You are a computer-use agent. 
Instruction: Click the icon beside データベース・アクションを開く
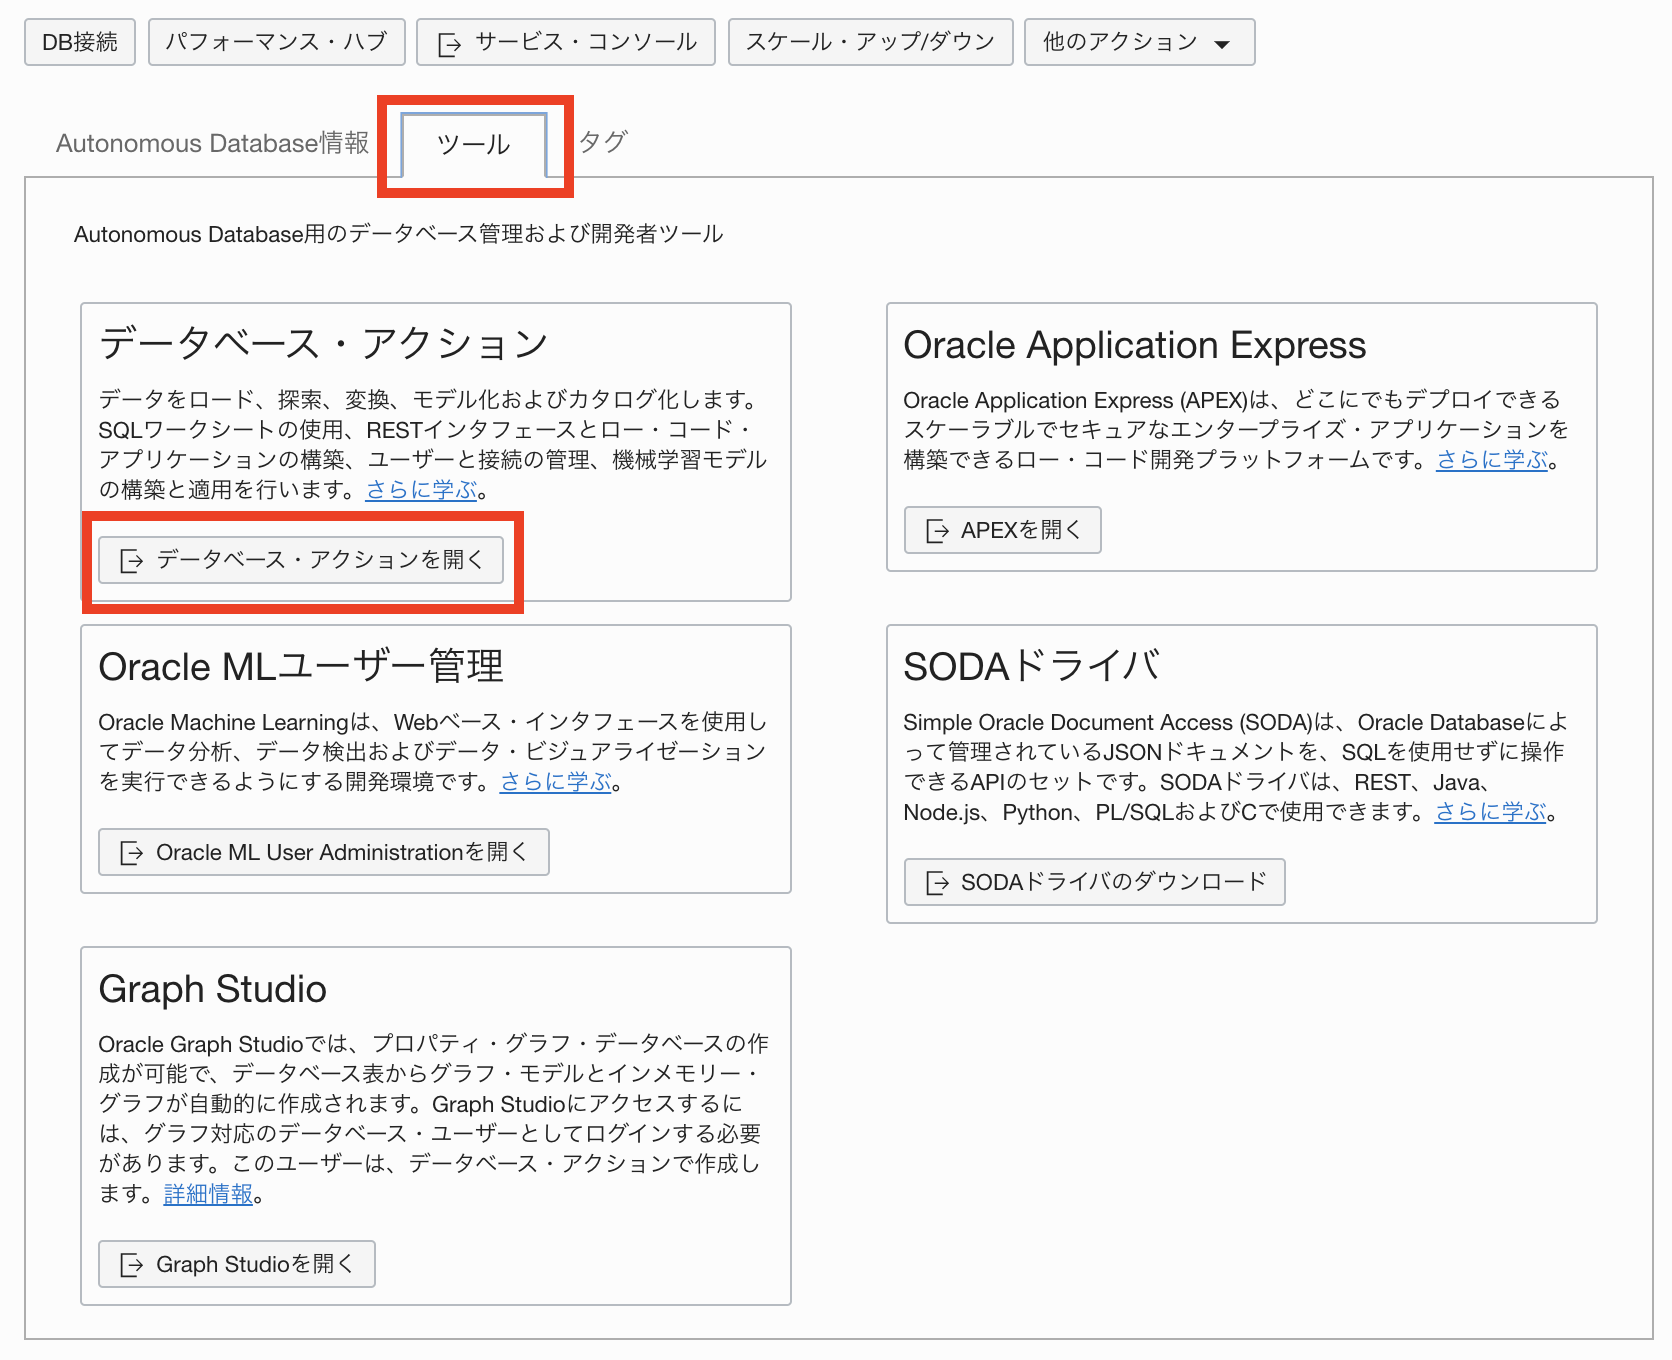click(131, 561)
